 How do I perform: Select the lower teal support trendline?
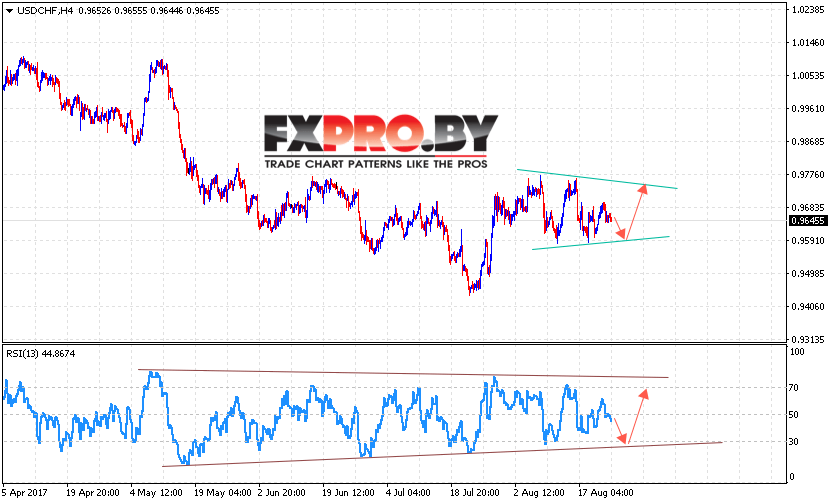(601, 243)
